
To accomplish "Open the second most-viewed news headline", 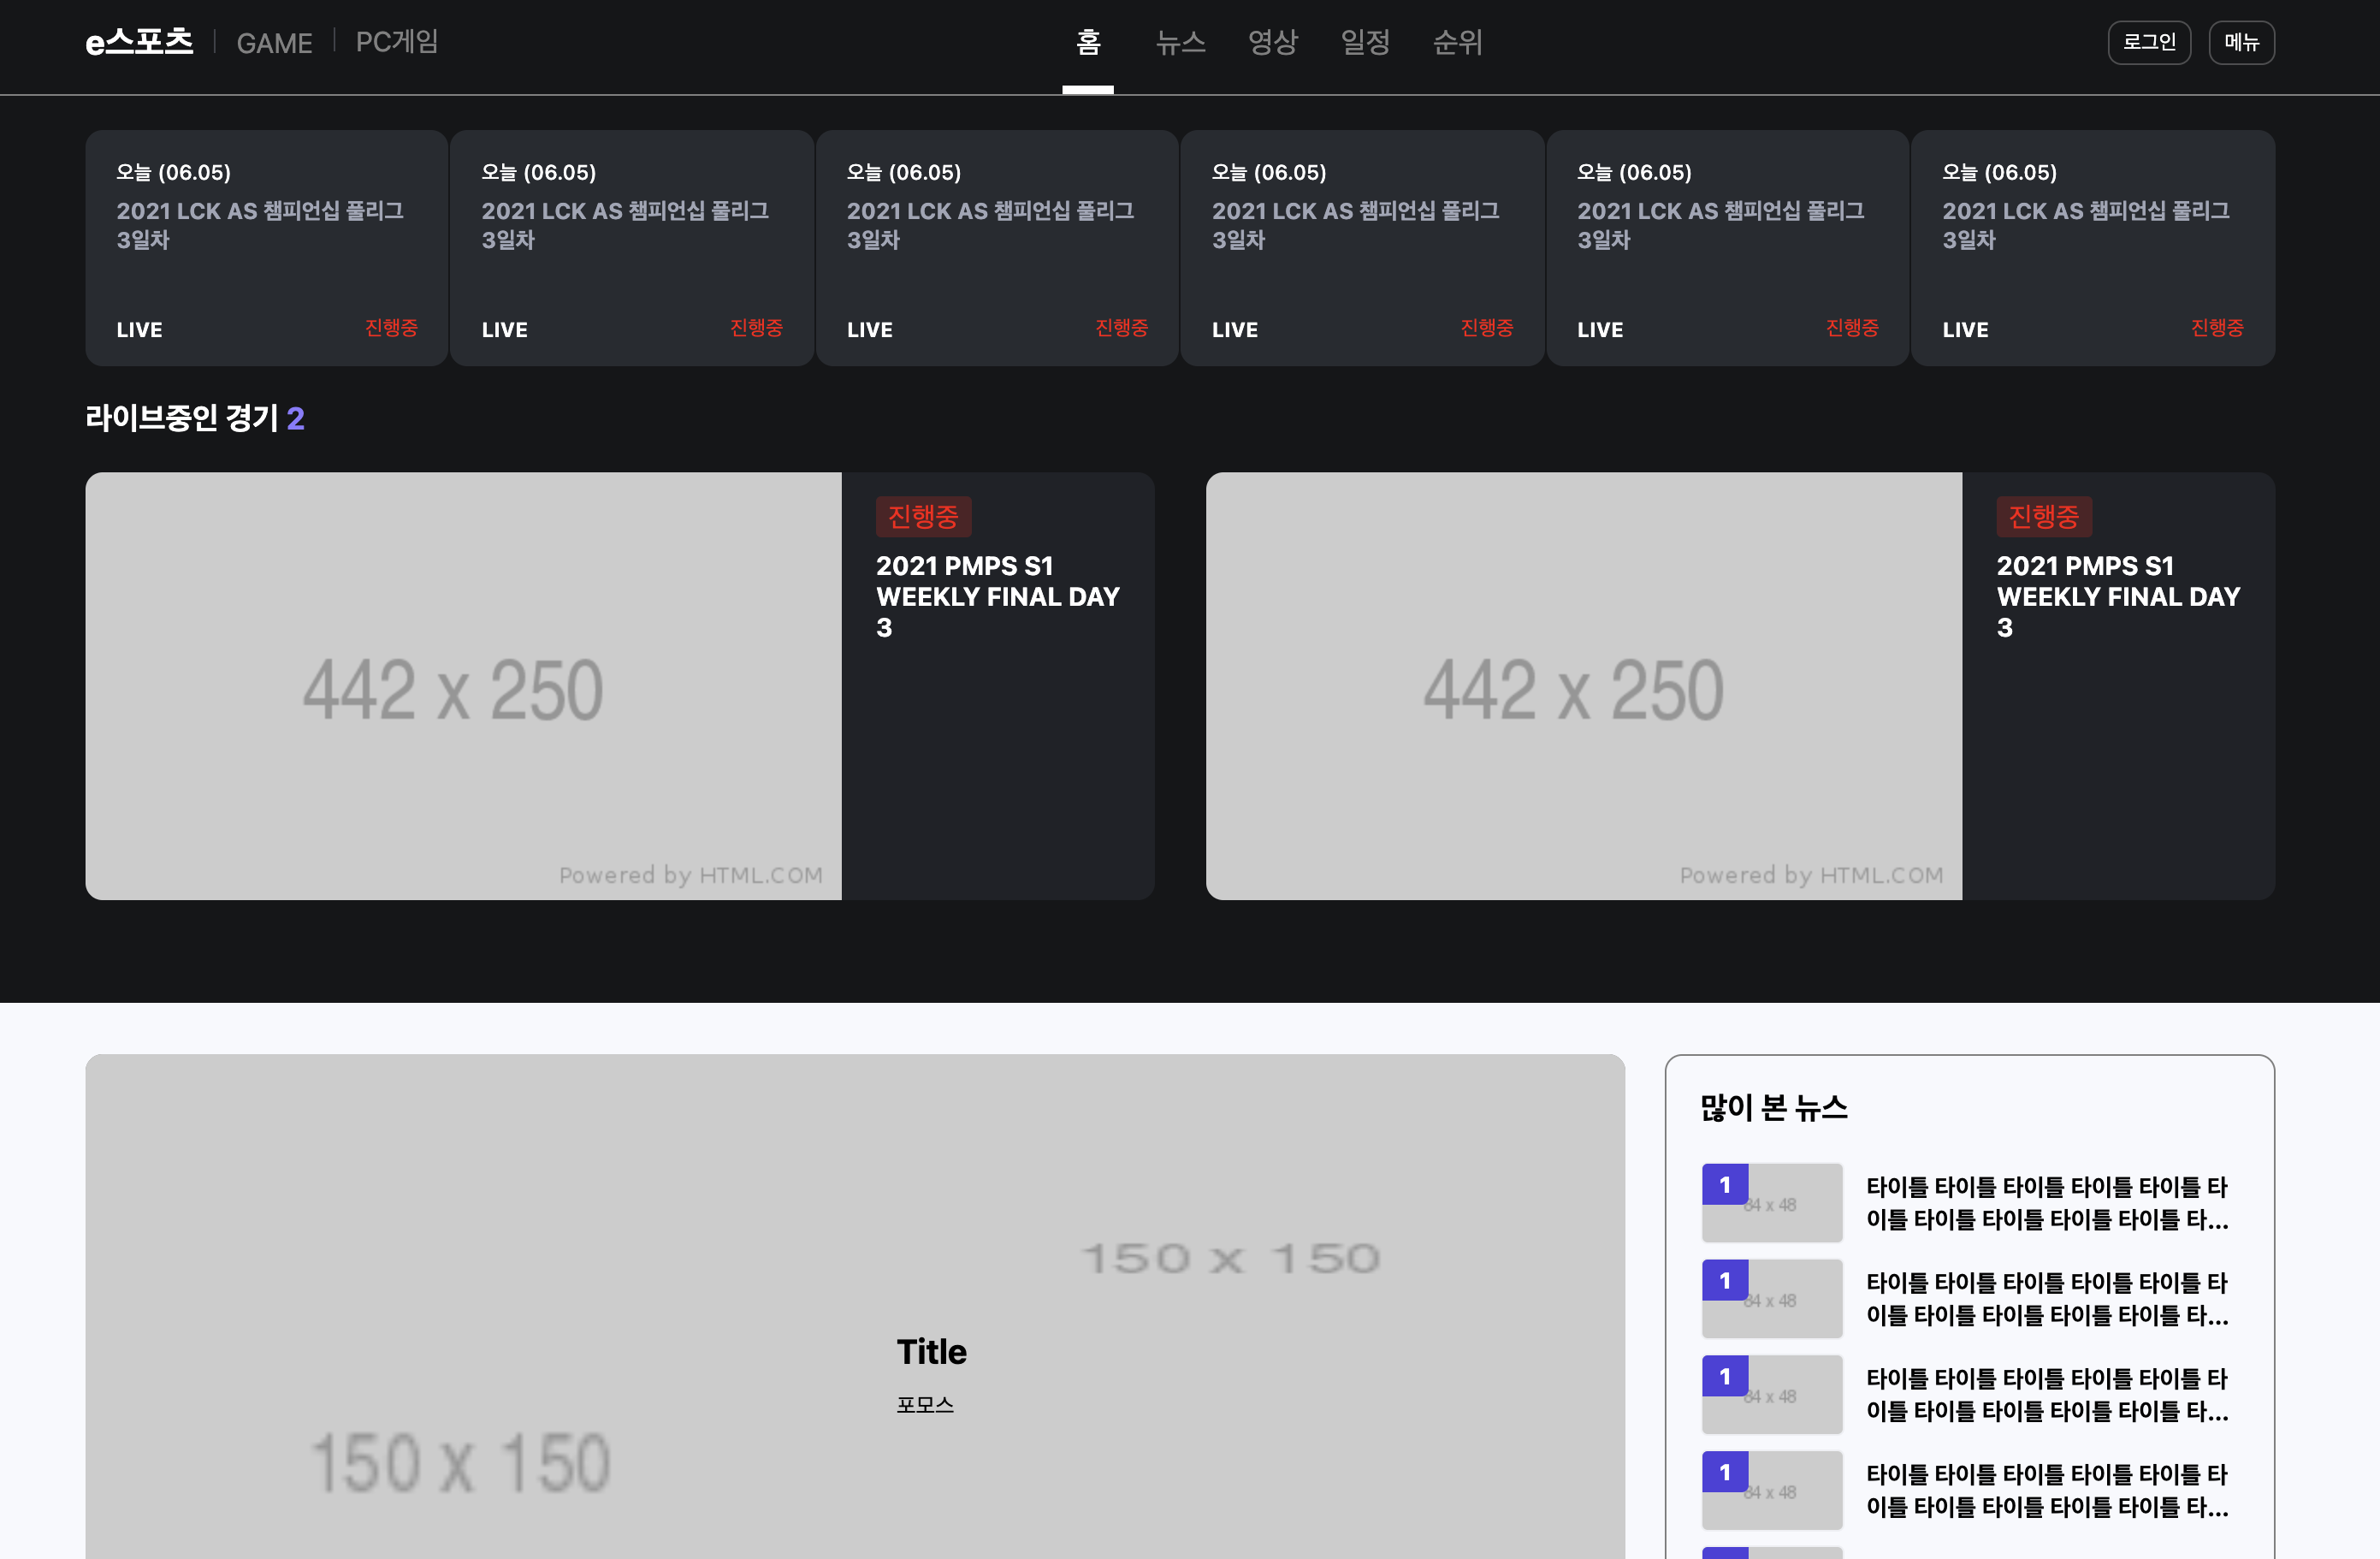I will [x=2046, y=1298].
